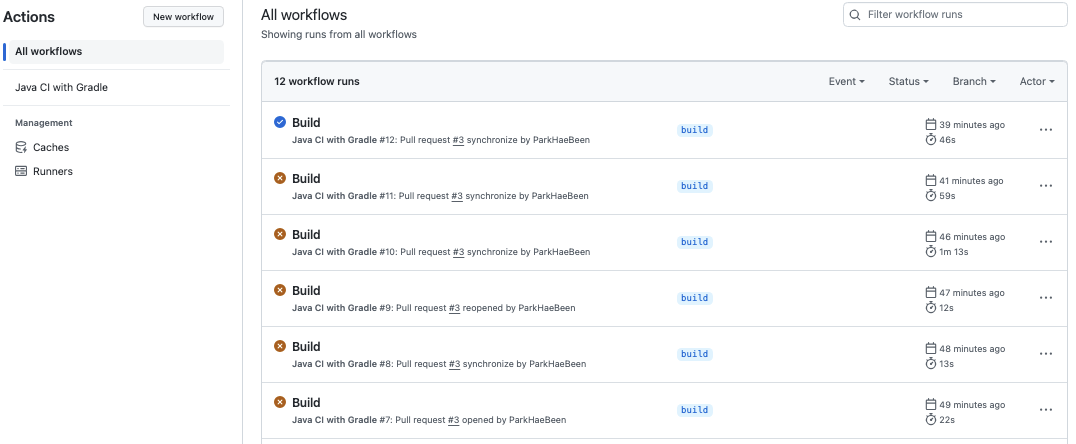Click success status icon of run #12
The image size is (1076, 444).
[x=280, y=122]
